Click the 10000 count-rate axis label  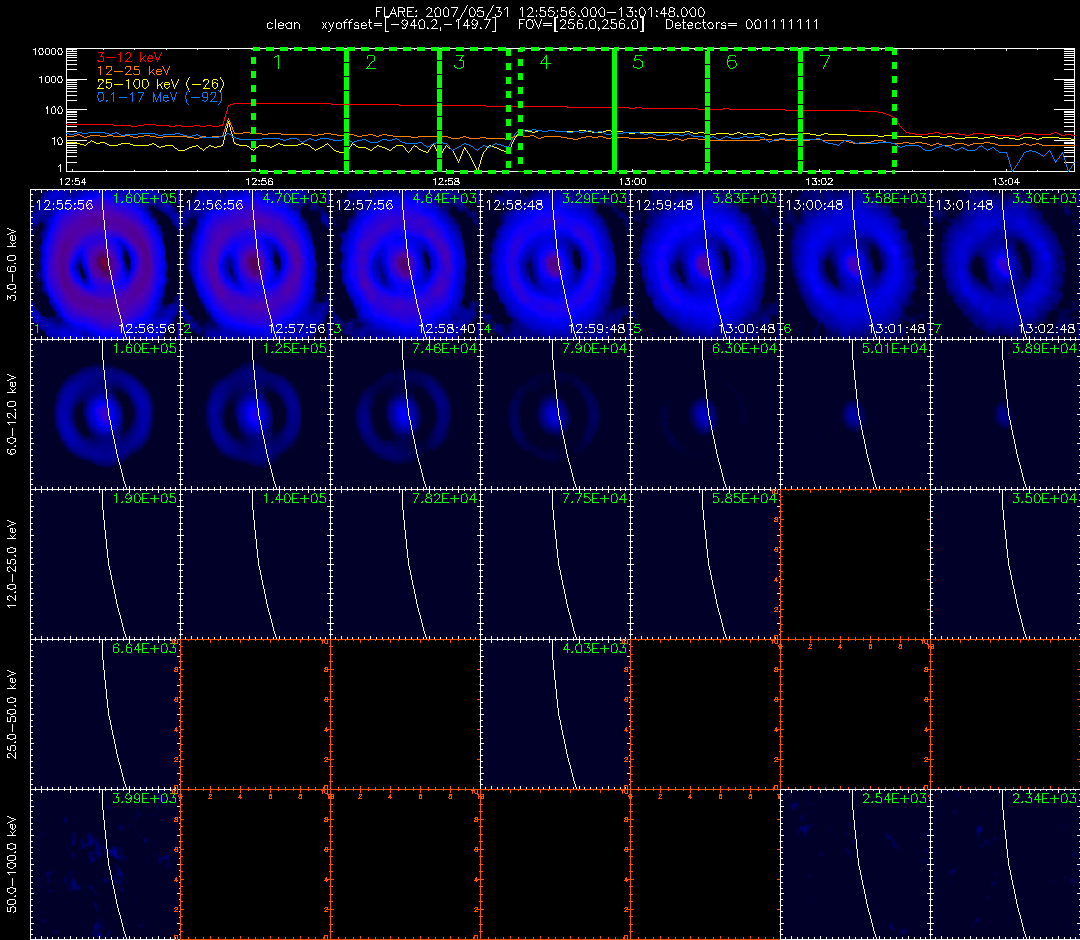tap(50, 52)
